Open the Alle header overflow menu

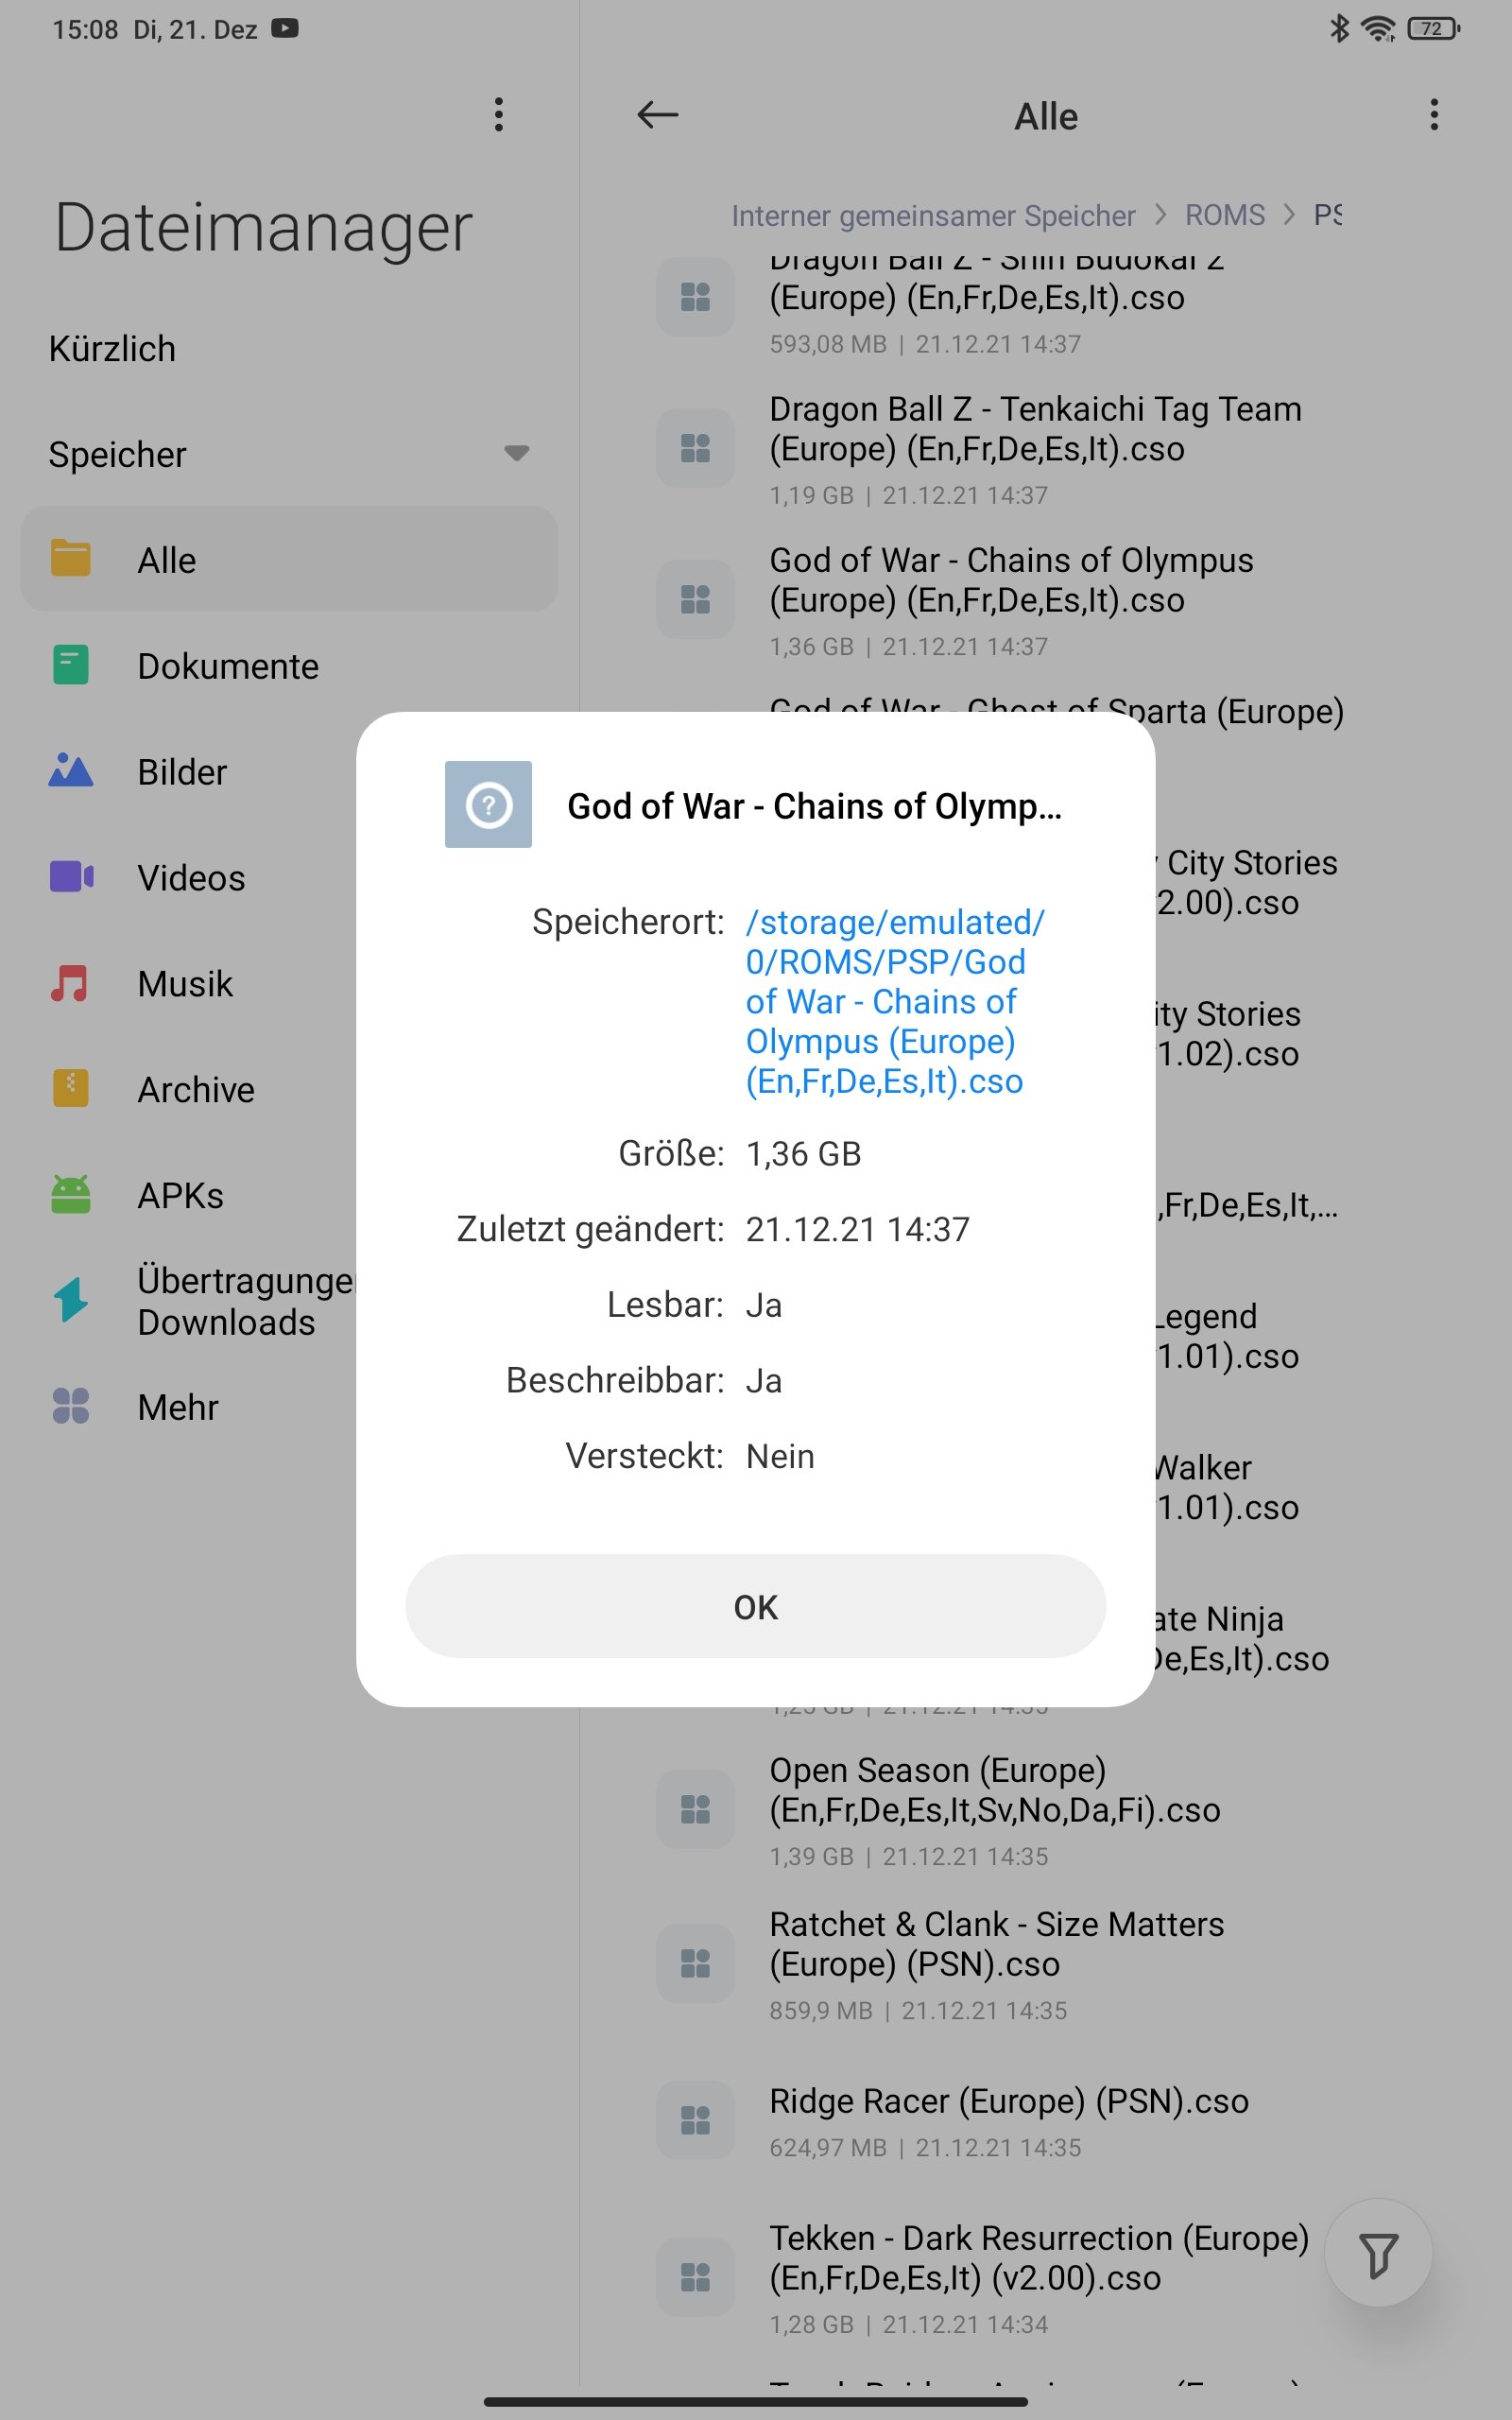point(1434,115)
